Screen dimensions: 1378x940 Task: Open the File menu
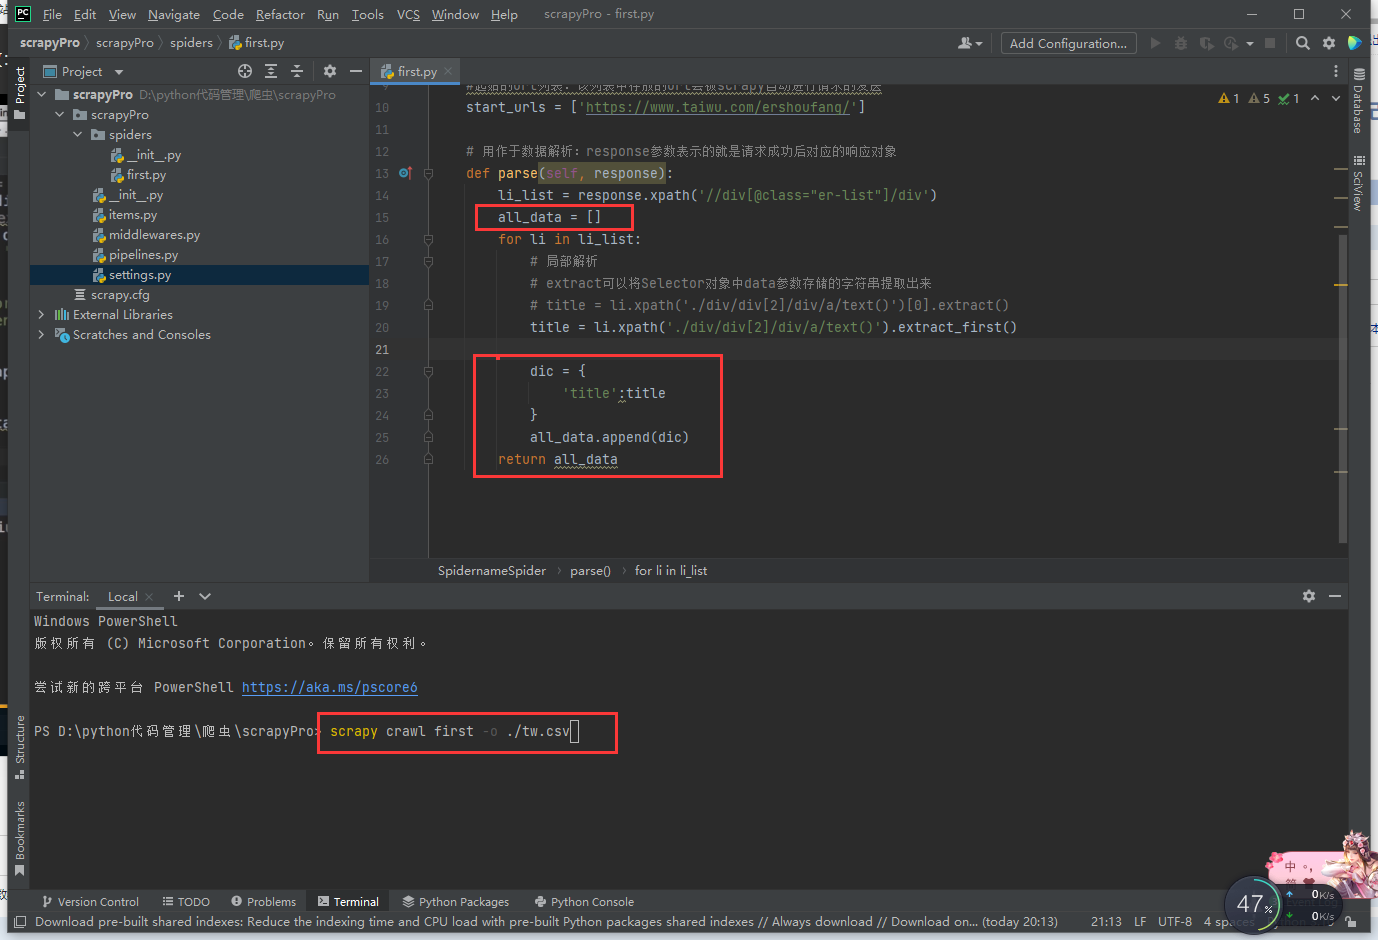pyautogui.click(x=52, y=14)
